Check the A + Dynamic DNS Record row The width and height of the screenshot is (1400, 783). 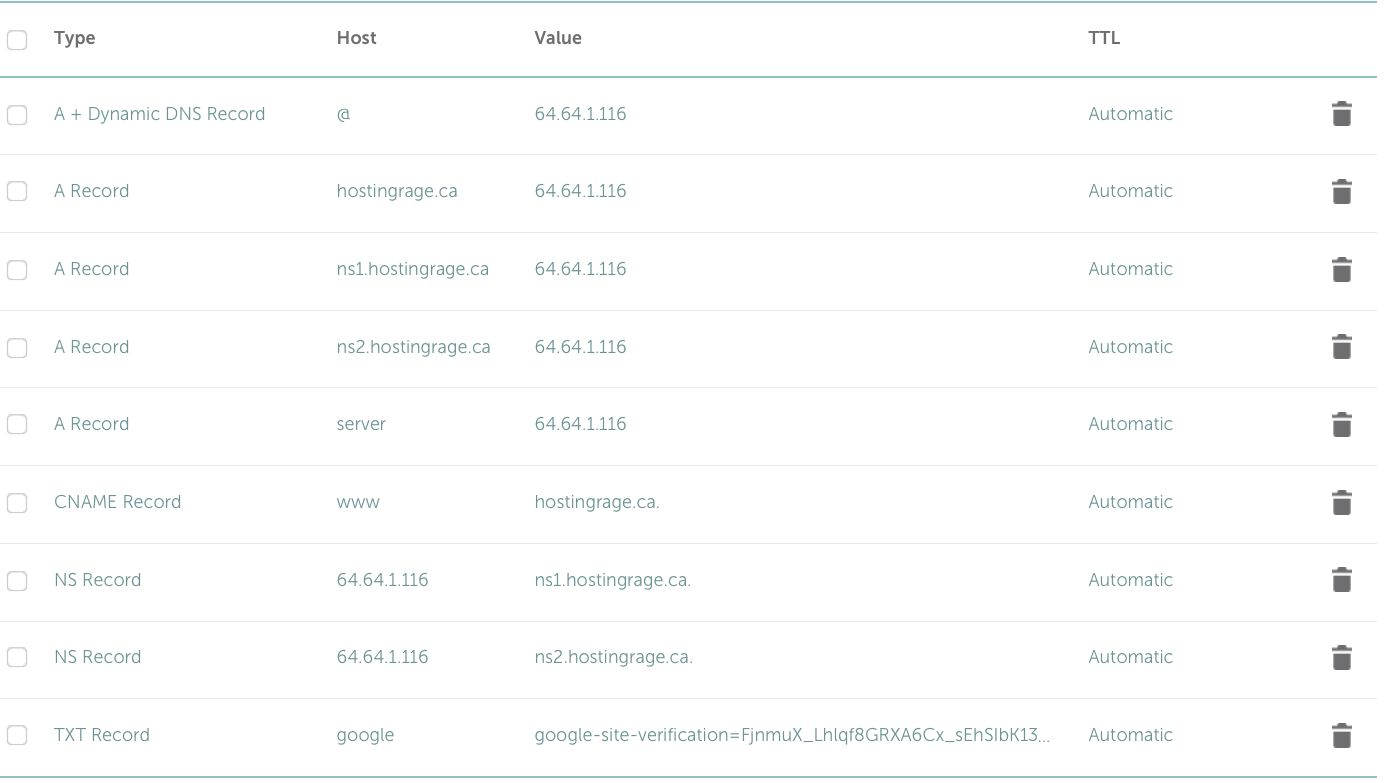pos(17,115)
